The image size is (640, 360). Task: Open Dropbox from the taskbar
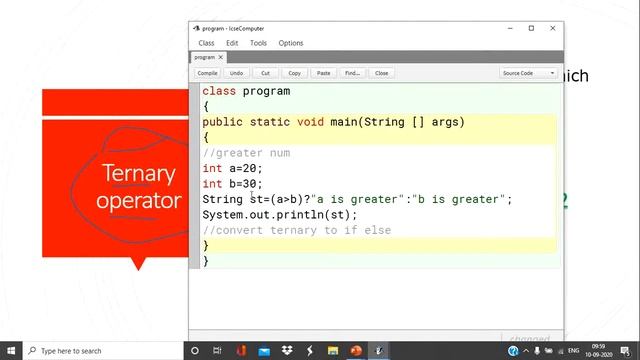(x=287, y=351)
